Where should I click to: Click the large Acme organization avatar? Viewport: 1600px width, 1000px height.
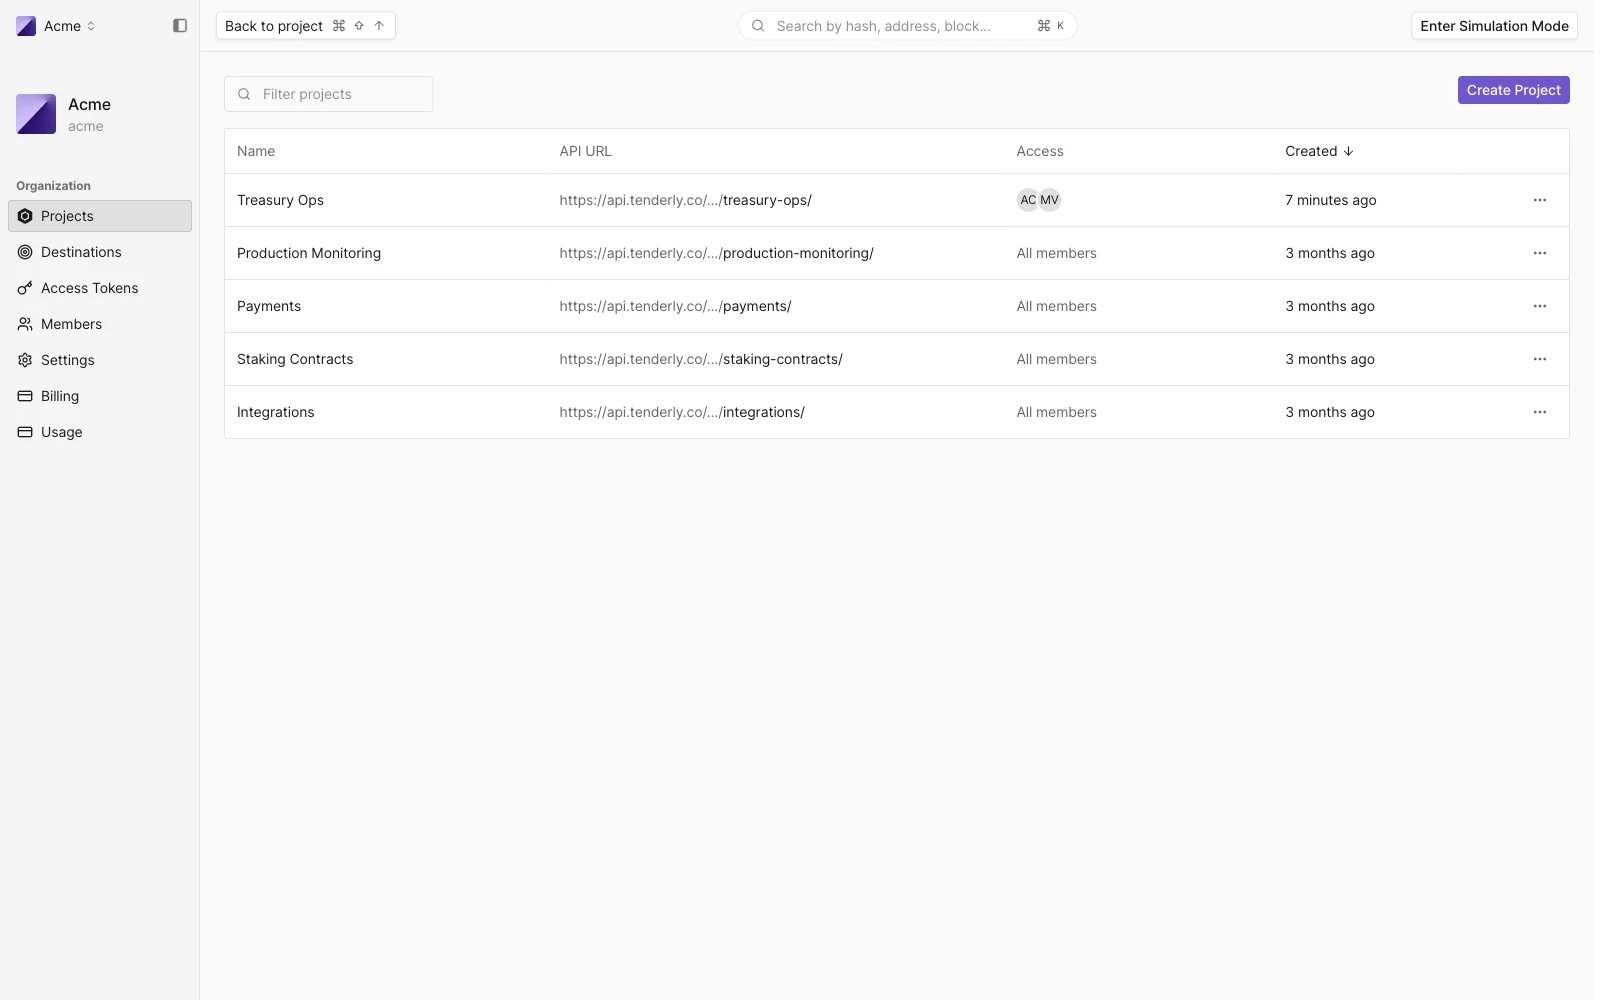coord(36,114)
